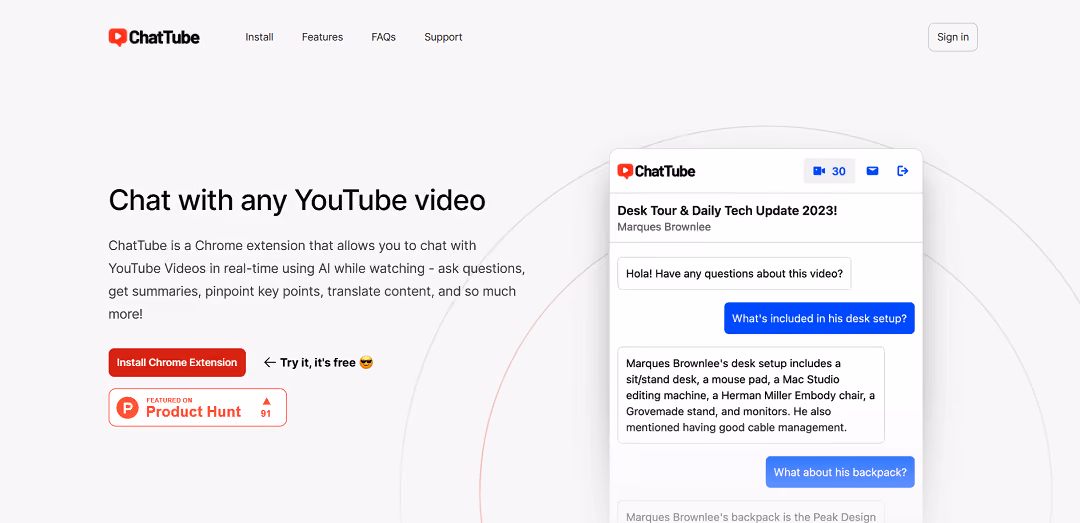Screen dimensions: 1080x523
Task: Click the blue bubble 'What about his backpack?'
Action: [x=840, y=472]
